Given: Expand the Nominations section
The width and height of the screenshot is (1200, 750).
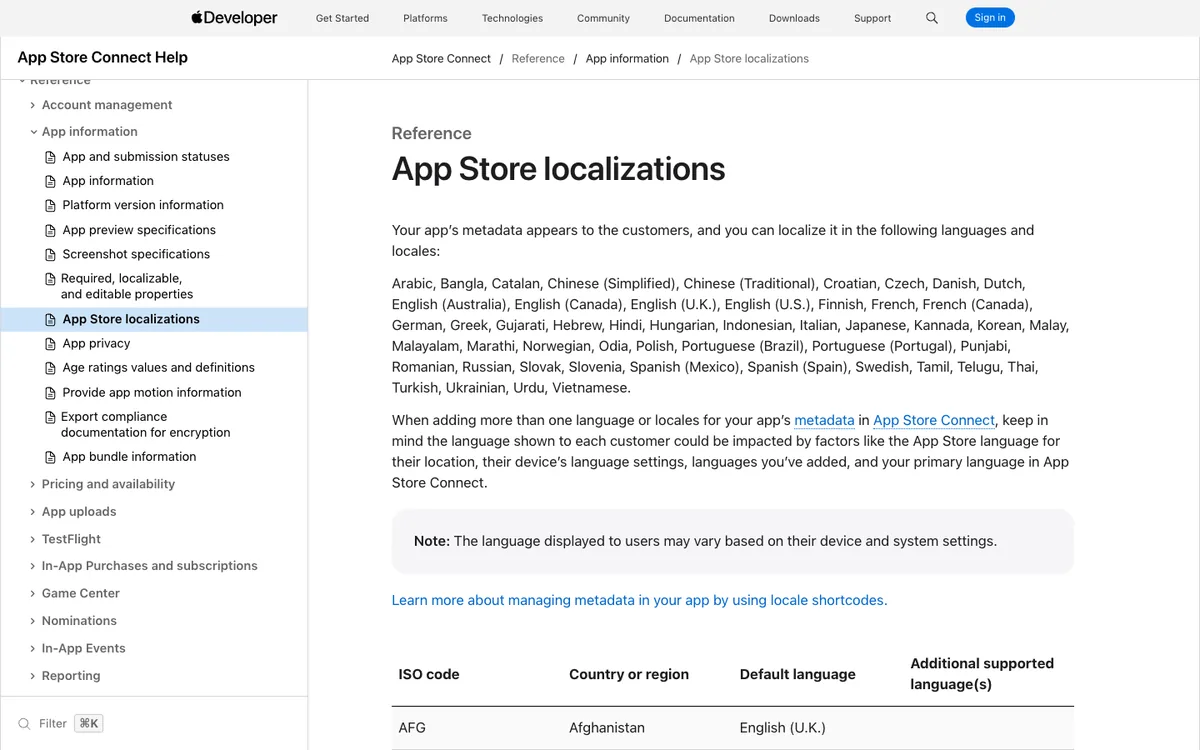Looking at the screenshot, I should tap(32, 621).
